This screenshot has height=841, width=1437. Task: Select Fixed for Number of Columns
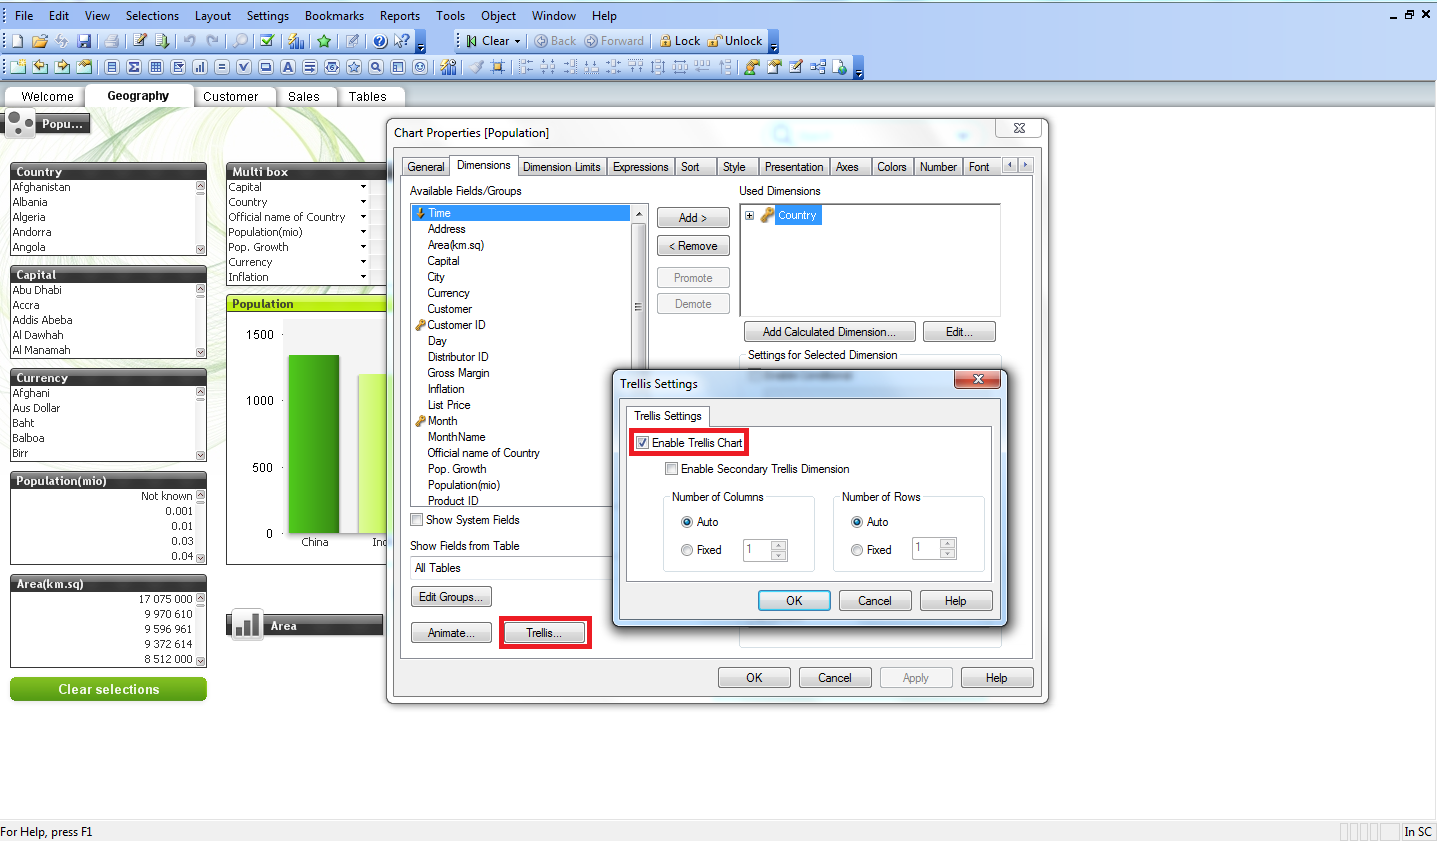687,550
